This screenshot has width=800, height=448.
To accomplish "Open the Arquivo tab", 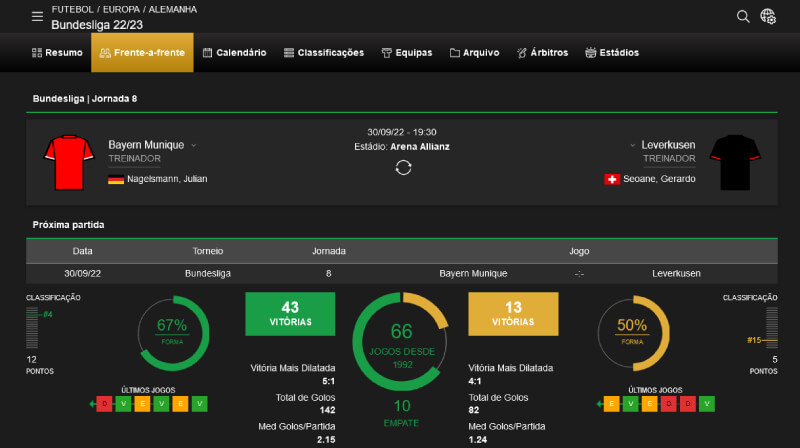I will coord(474,53).
